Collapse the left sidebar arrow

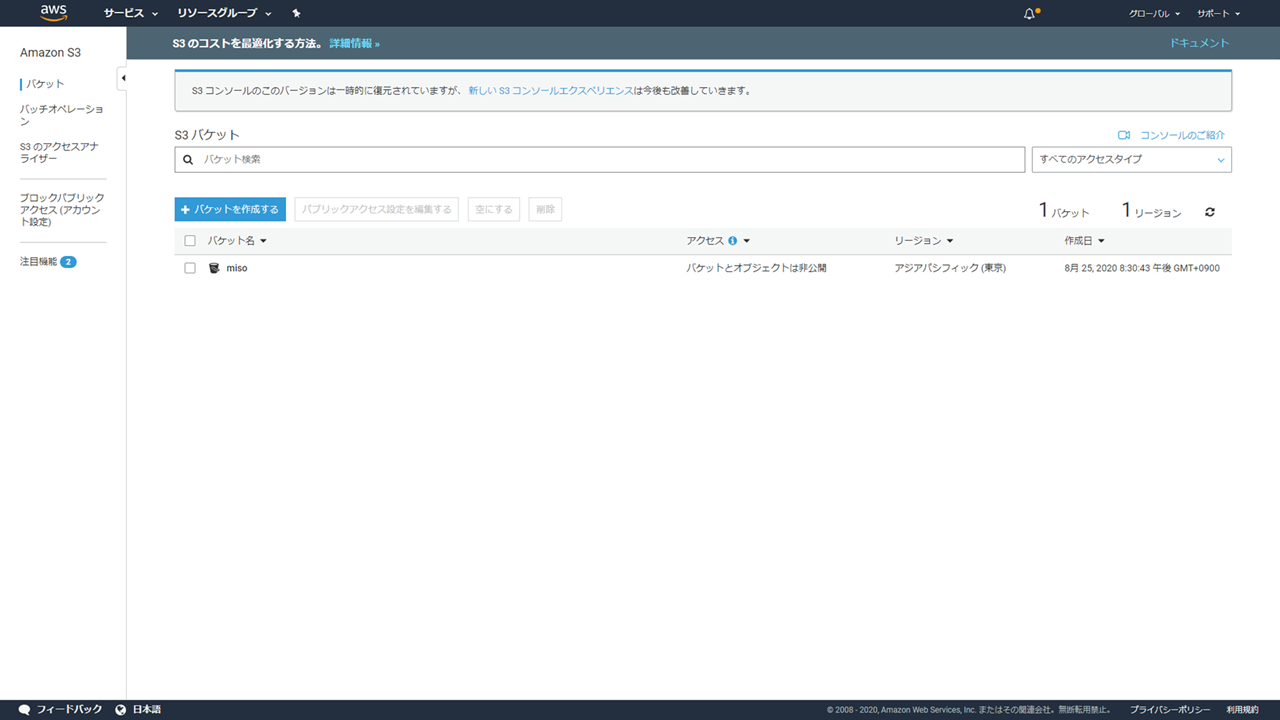[x=122, y=78]
